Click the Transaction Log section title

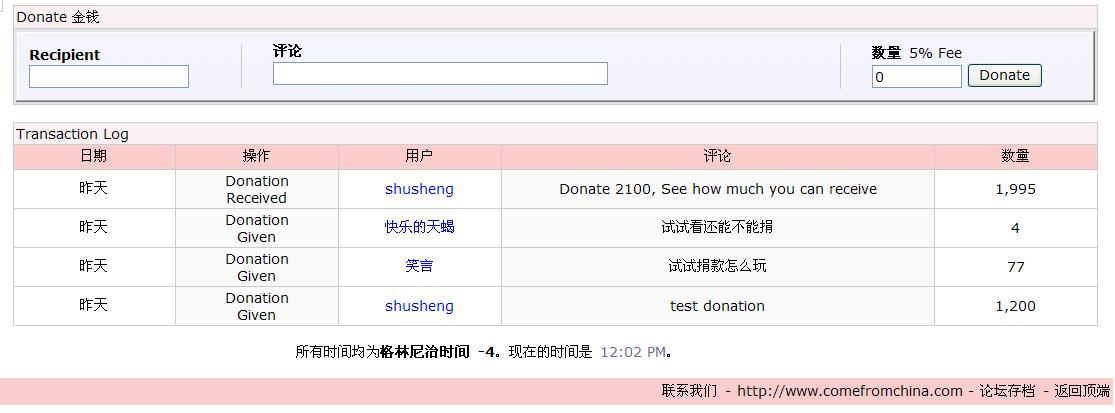72,134
